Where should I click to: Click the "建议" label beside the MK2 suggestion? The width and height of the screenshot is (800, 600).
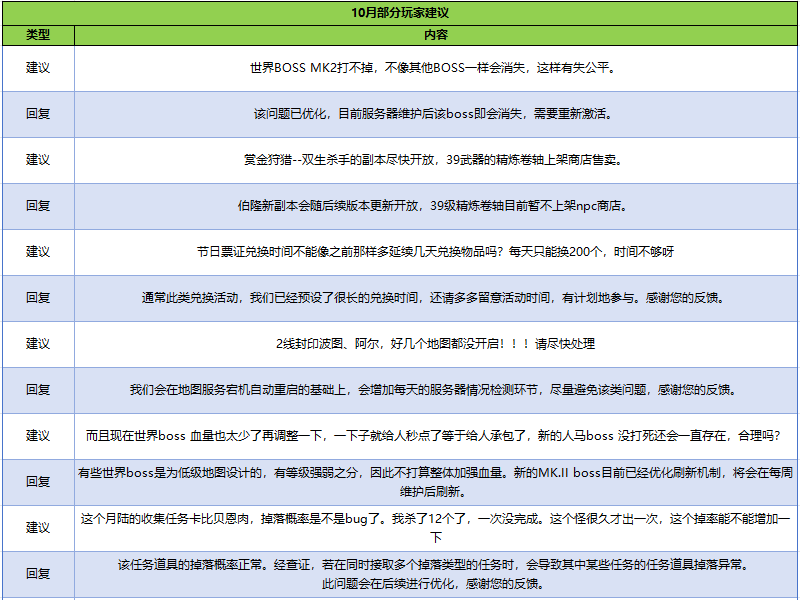point(37,68)
